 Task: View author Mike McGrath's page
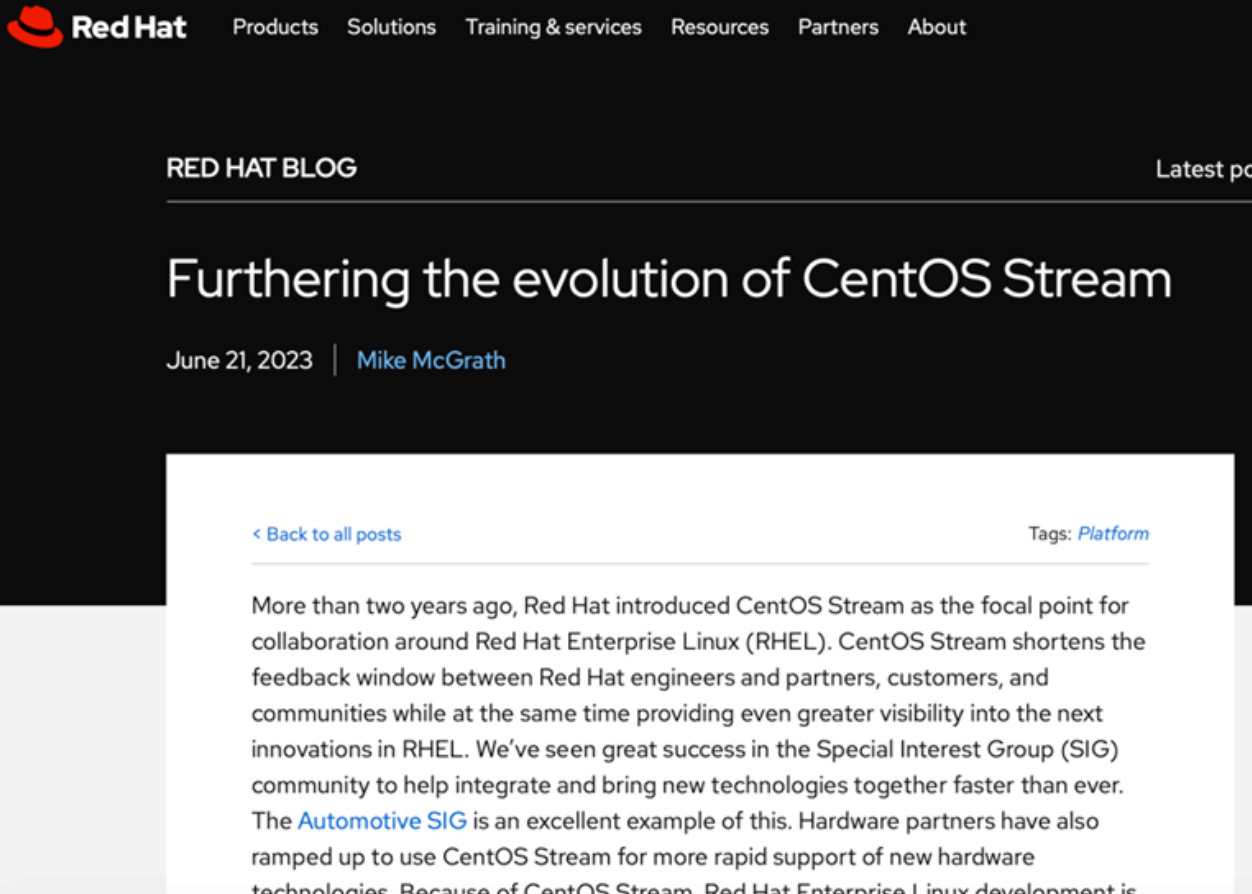coord(431,360)
